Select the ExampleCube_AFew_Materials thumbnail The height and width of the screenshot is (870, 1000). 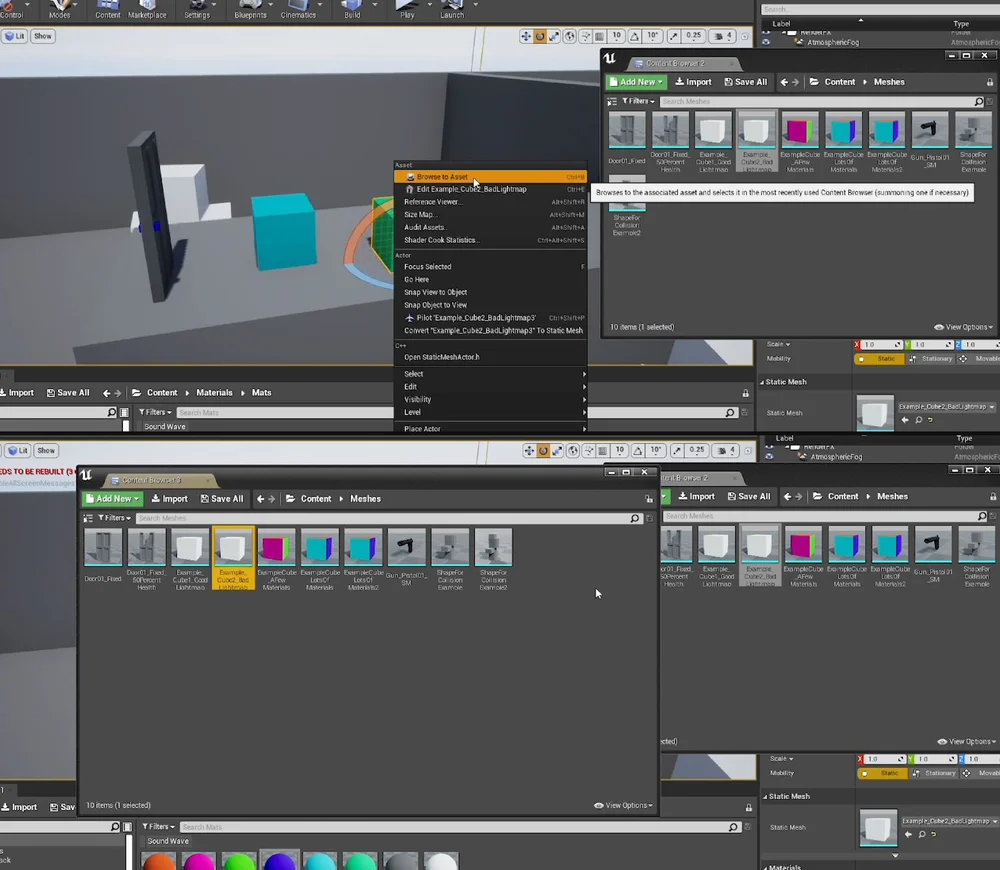point(276,547)
